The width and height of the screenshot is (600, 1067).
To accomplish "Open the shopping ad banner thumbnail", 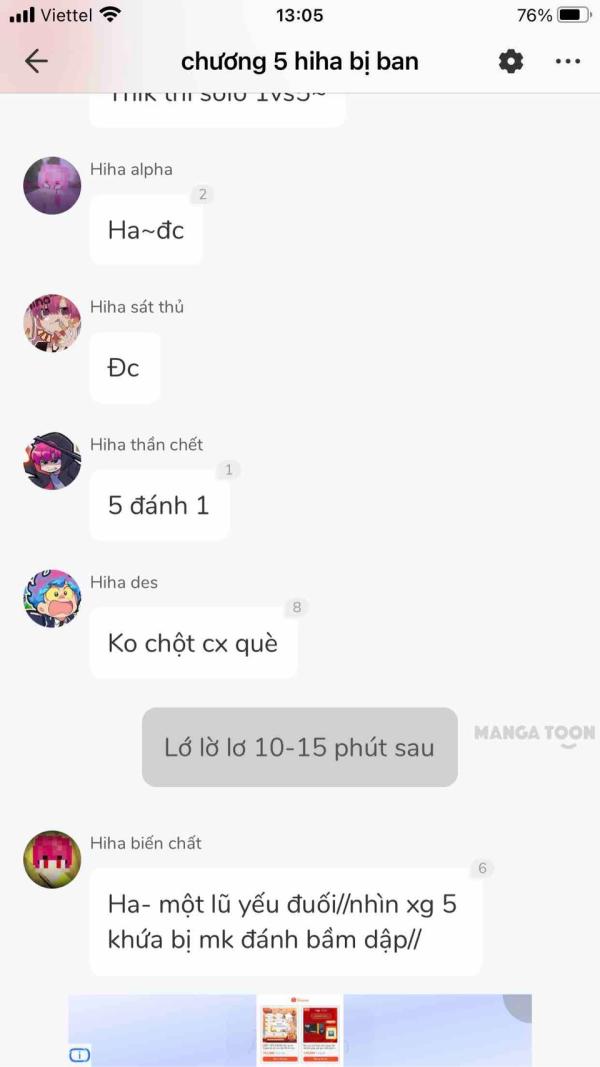I will [300, 1030].
